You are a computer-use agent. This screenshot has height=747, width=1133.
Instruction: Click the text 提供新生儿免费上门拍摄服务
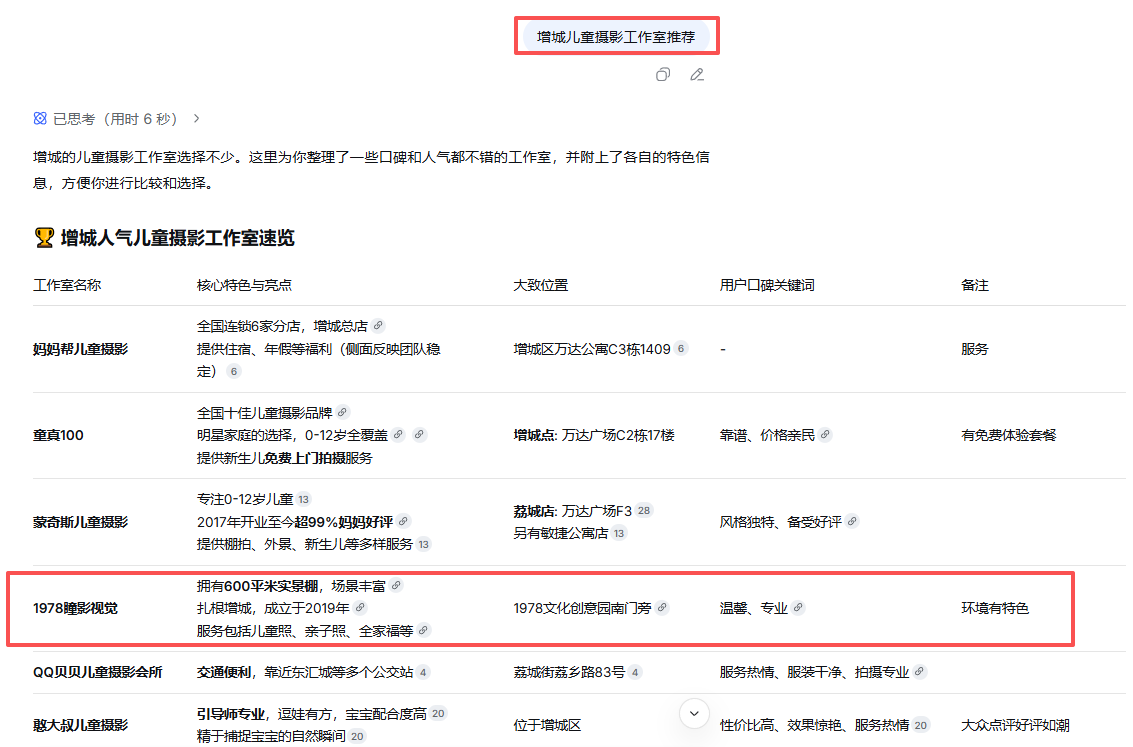coord(285,458)
